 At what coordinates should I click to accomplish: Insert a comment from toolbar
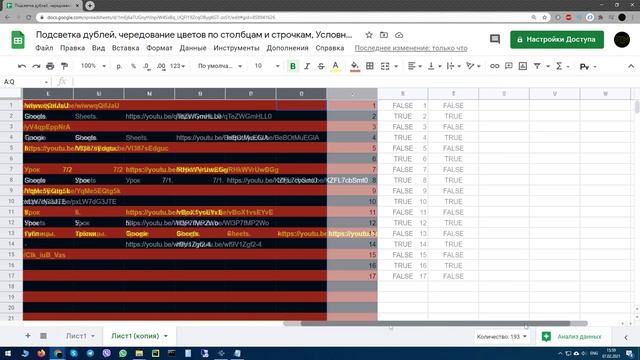(509, 66)
